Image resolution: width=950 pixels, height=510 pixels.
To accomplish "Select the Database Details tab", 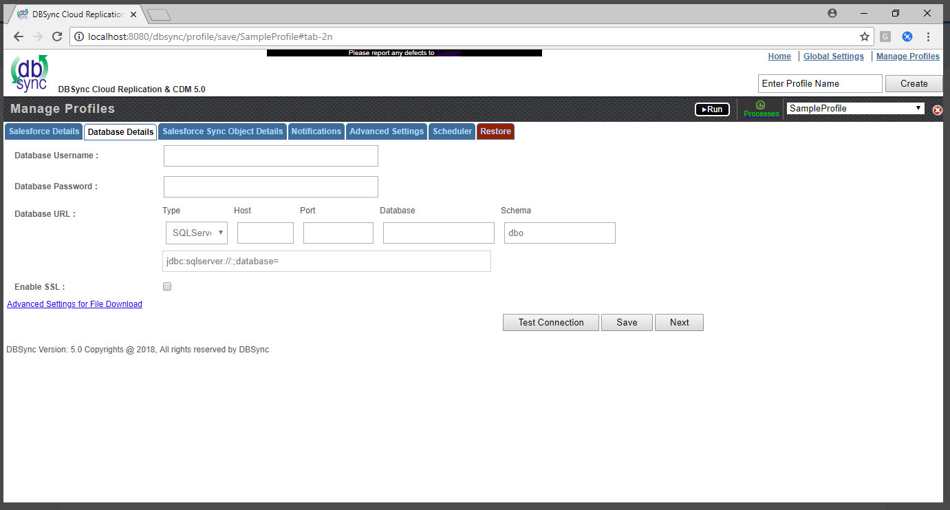I will click(x=121, y=132).
